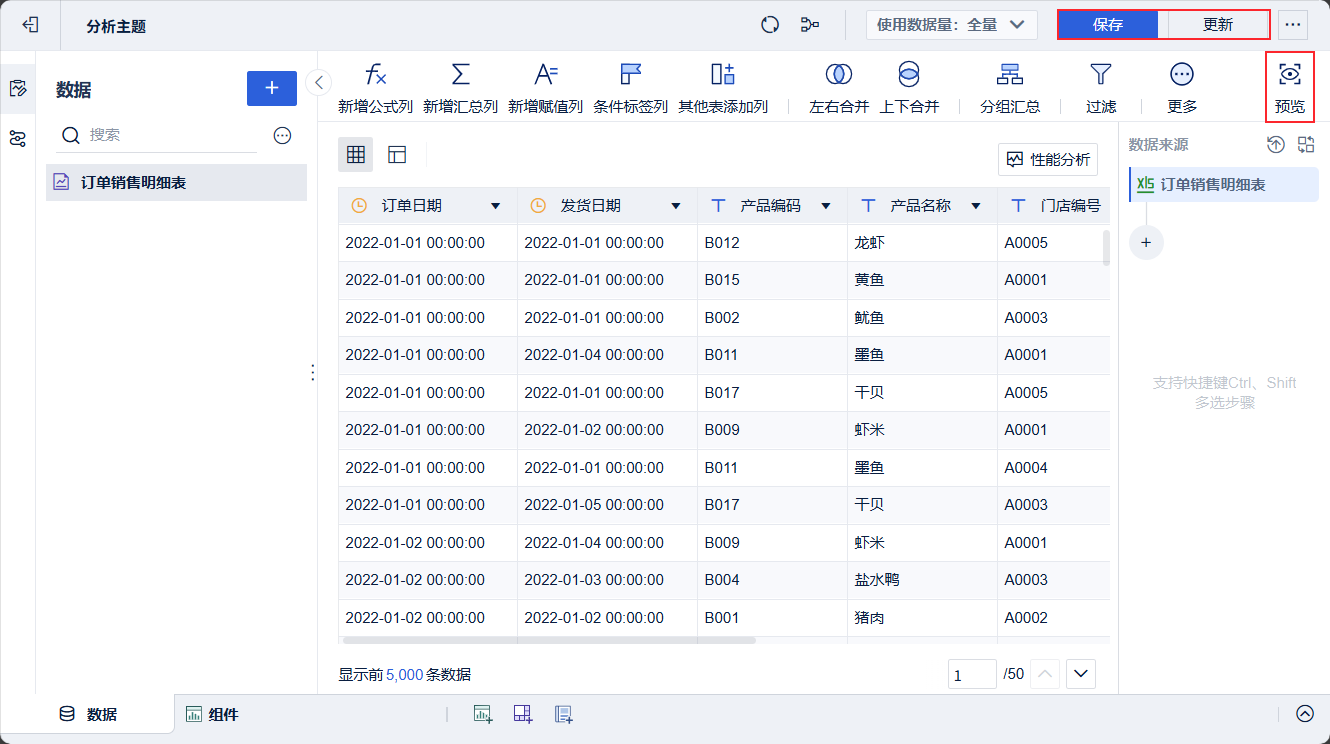
Task: Click the 门店编号 text type icon
Action: (1018, 206)
